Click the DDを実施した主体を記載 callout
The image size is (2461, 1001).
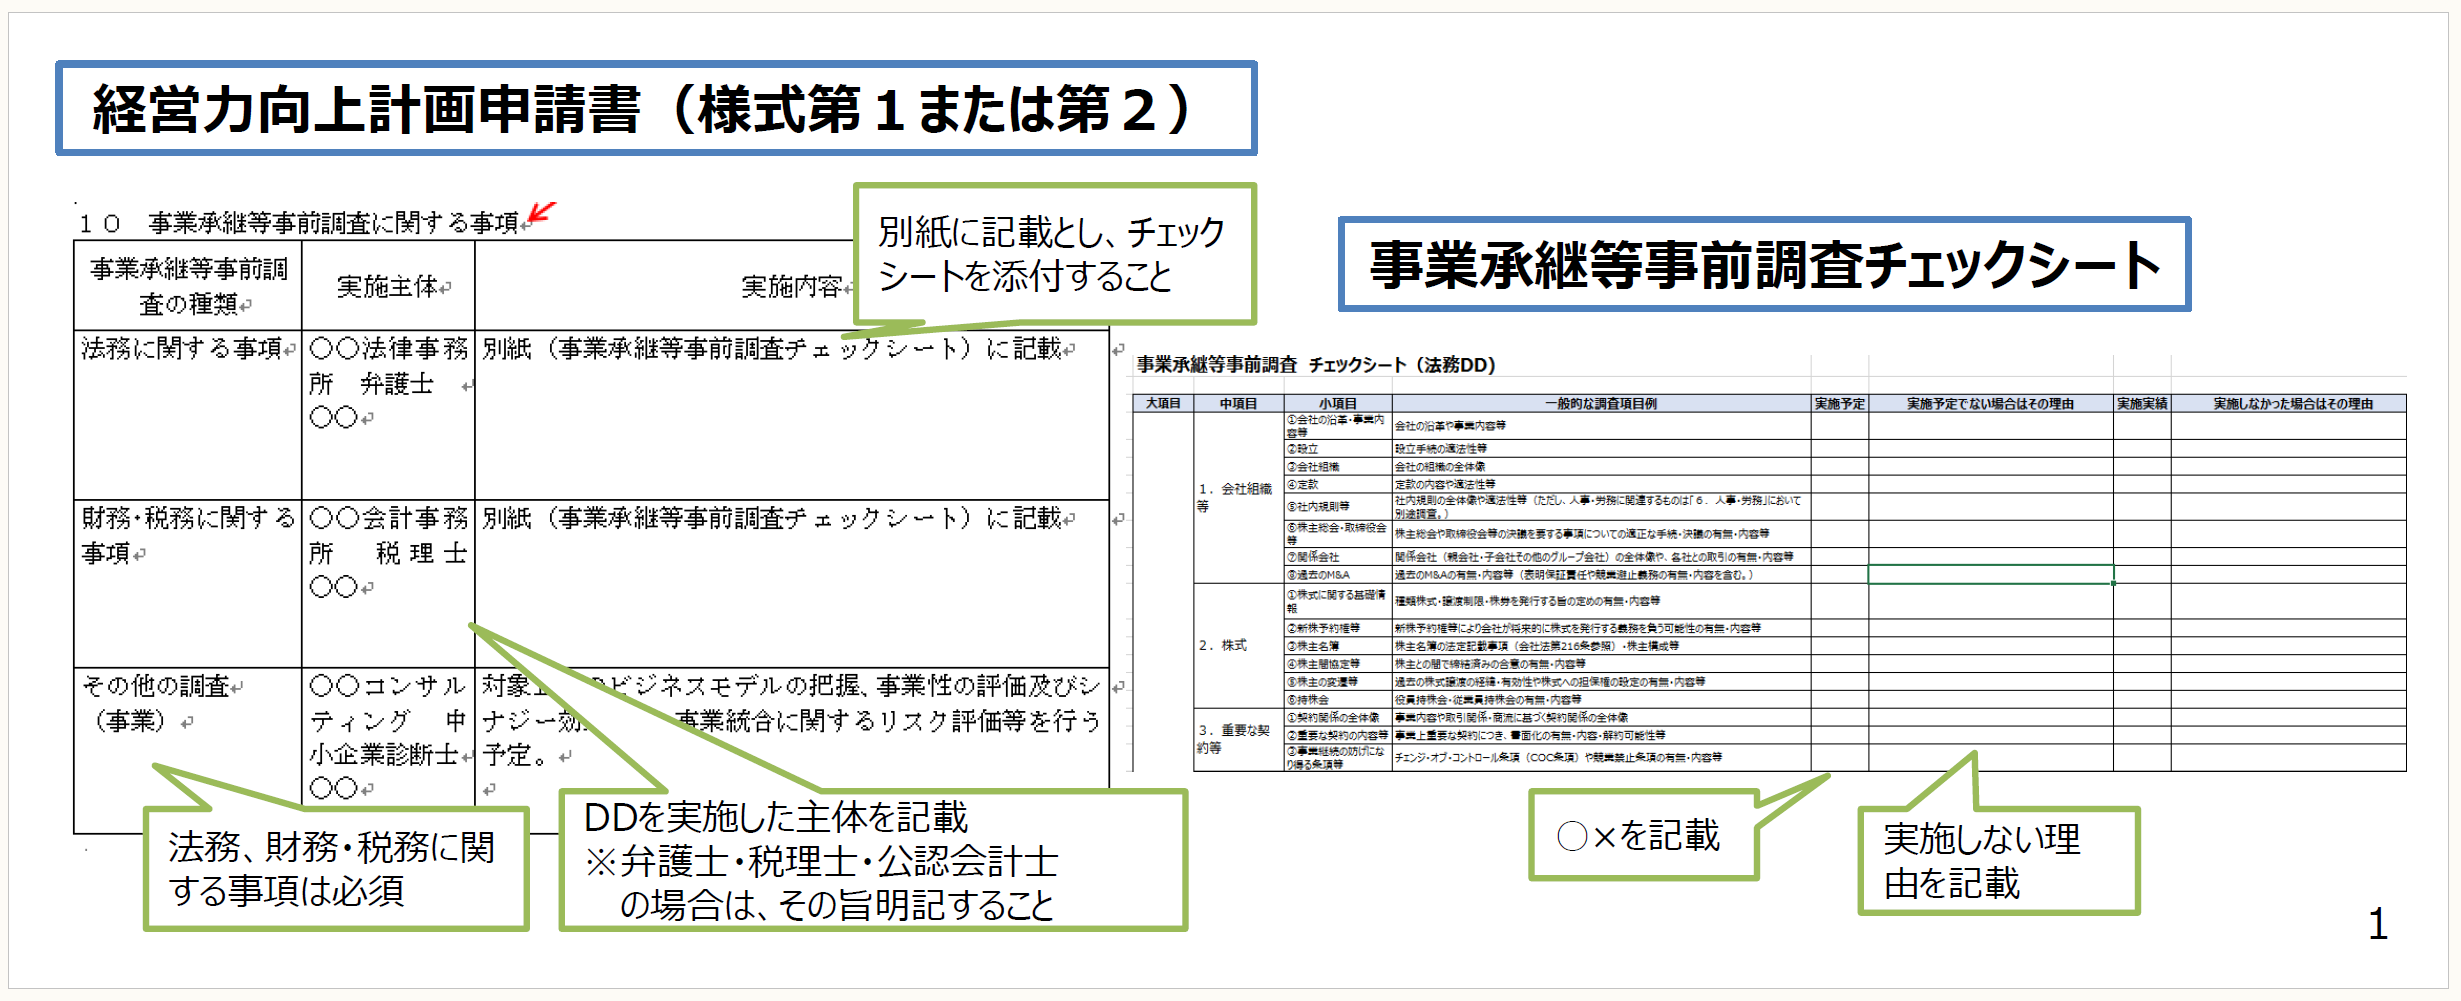point(872,860)
